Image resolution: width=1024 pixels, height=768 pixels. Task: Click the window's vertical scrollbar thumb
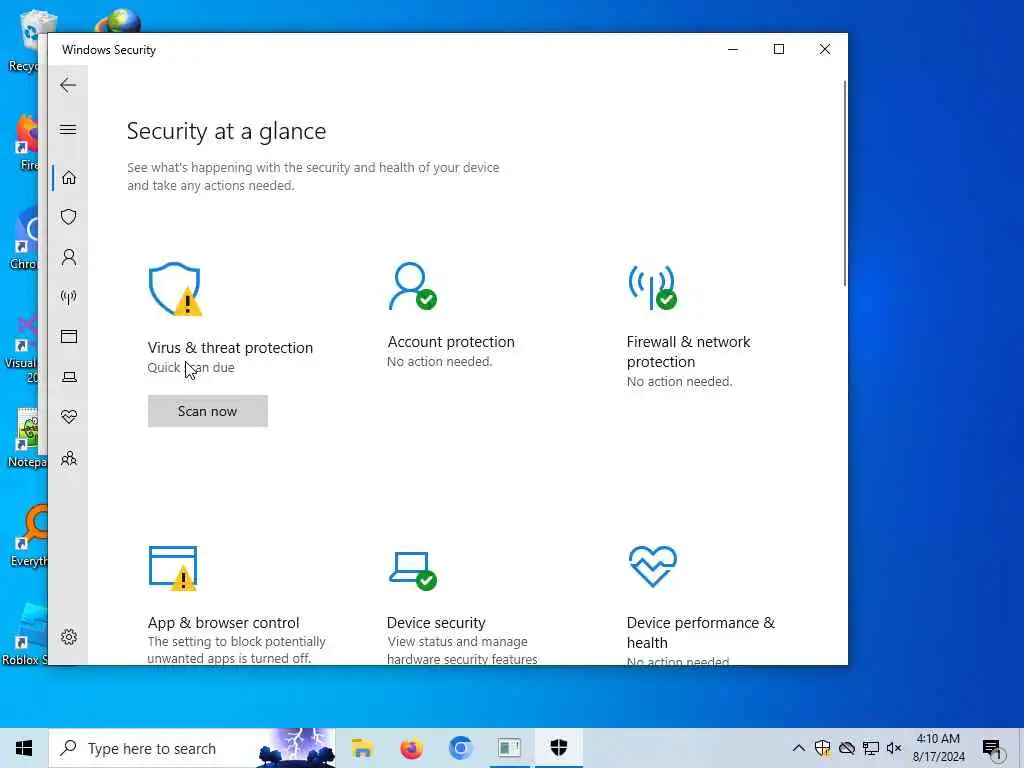pos(844,183)
